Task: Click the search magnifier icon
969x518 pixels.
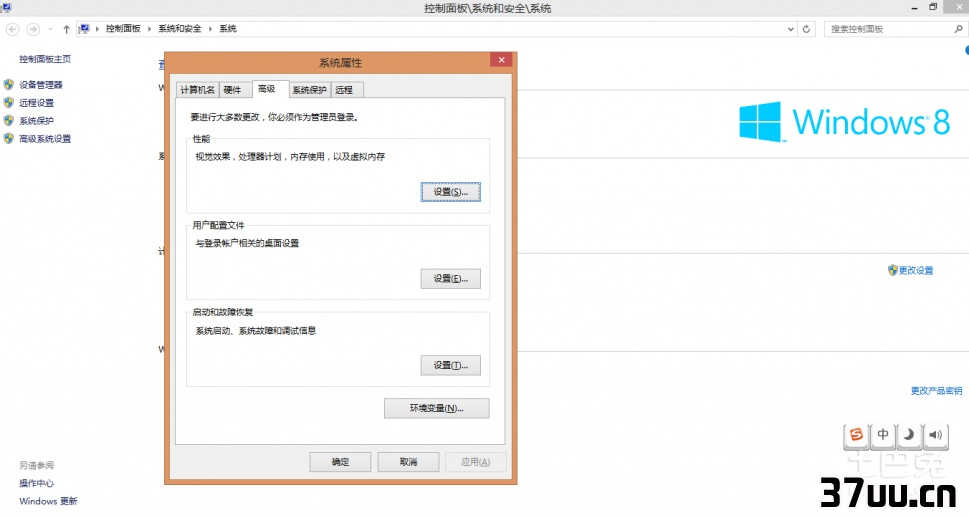Action: 959,28
